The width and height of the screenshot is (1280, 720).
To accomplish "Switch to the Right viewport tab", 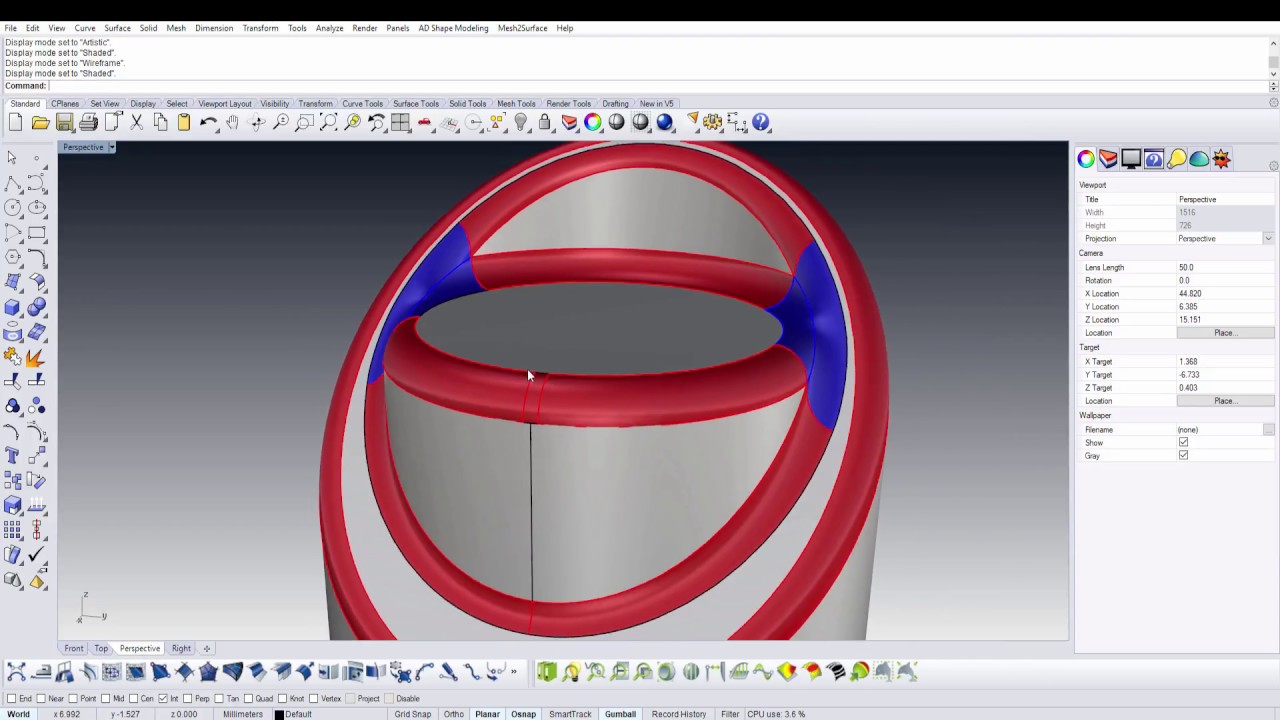I will 181,648.
